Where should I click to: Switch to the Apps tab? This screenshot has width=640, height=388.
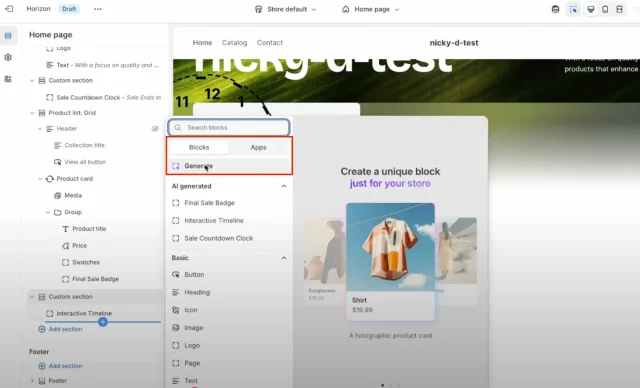pos(258,147)
